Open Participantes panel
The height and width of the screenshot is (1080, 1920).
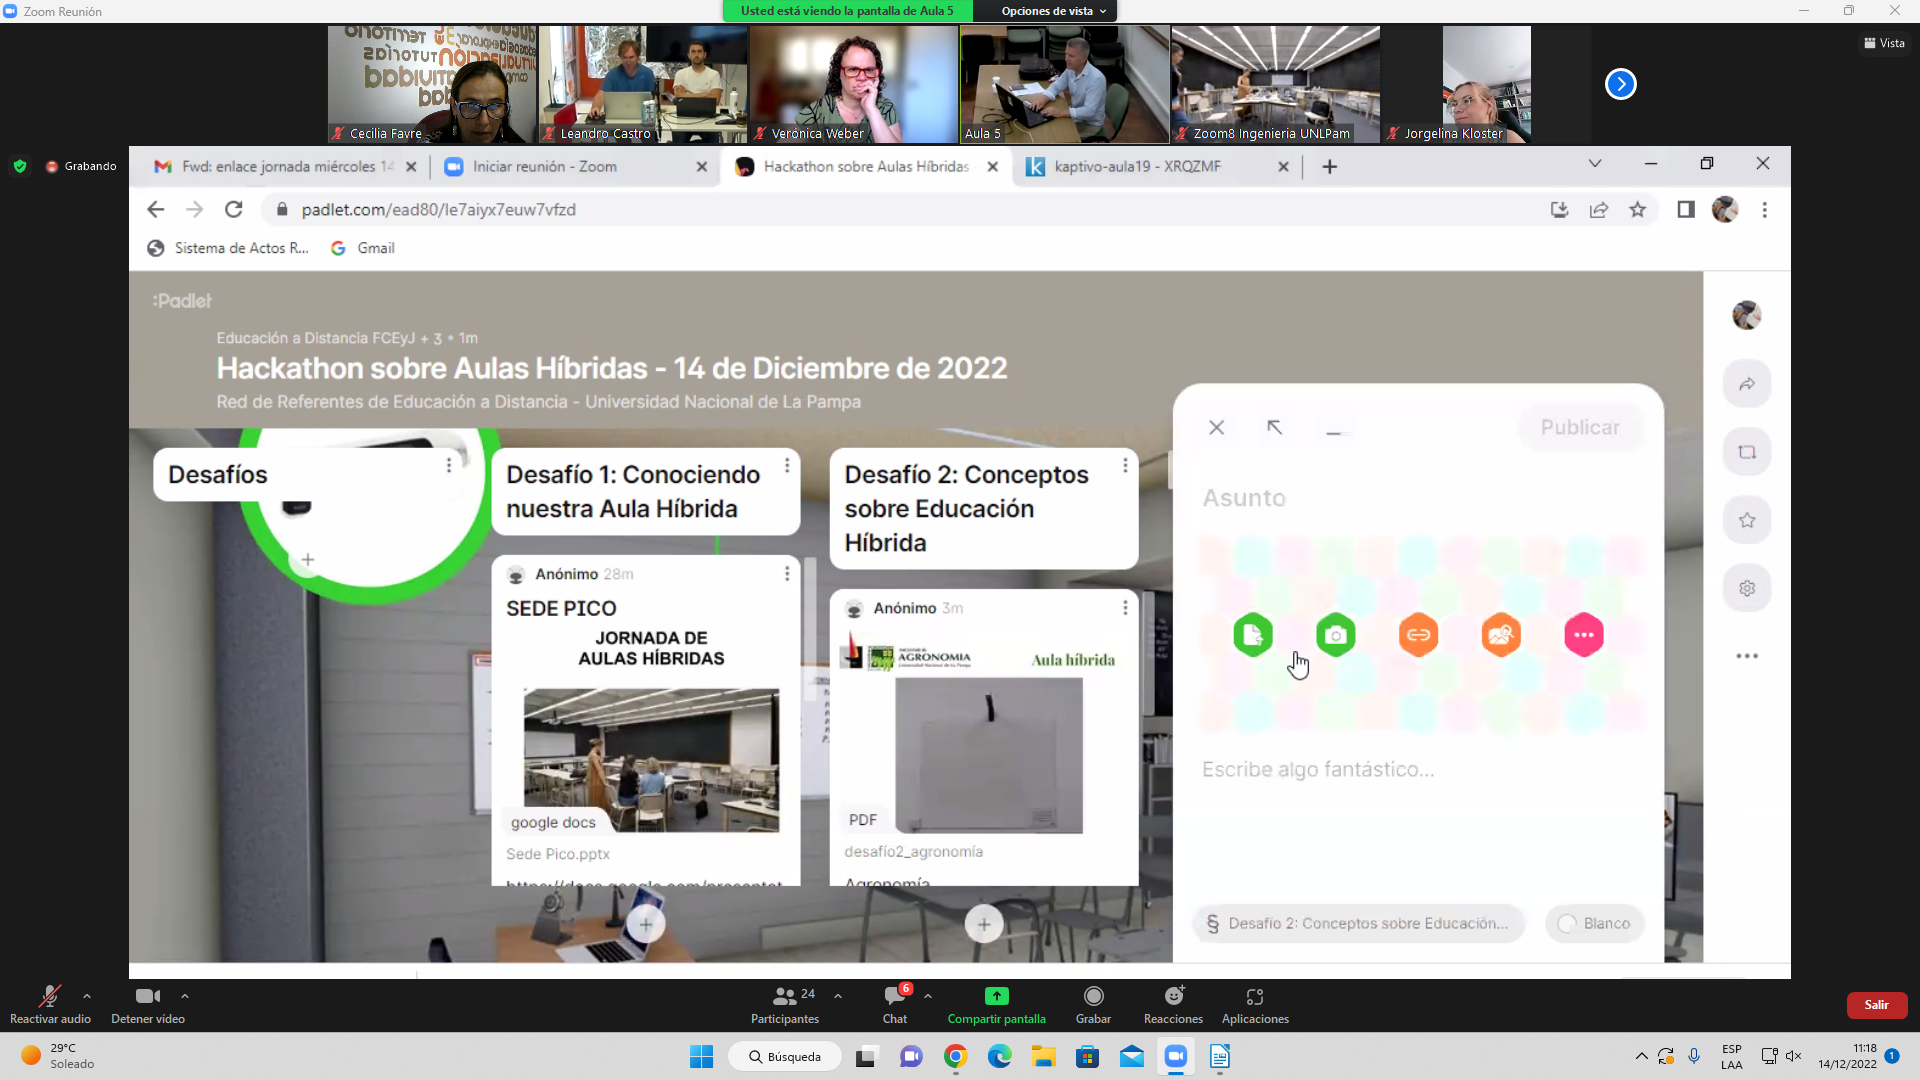pos(785,1005)
